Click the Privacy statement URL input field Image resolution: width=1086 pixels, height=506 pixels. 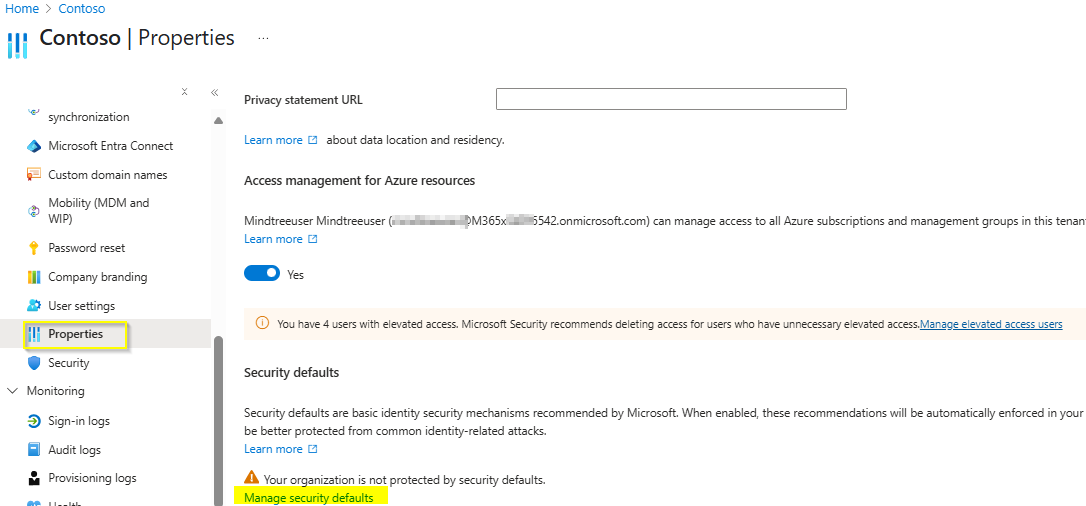[x=671, y=99]
